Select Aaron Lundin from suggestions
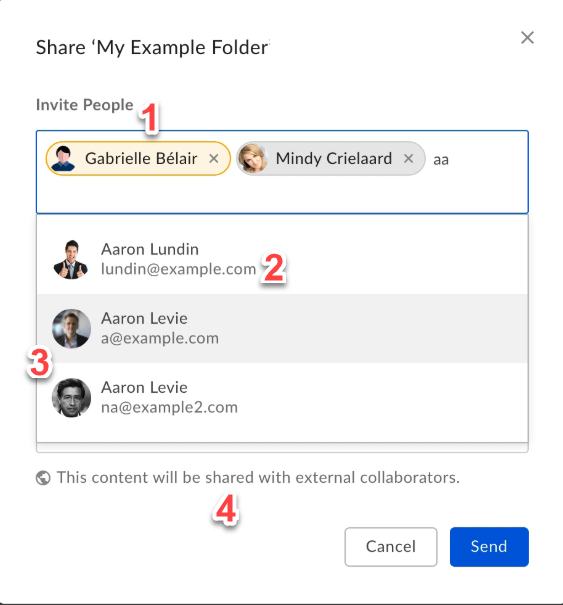The width and height of the screenshot is (563, 605). click(x=282, y=259)
